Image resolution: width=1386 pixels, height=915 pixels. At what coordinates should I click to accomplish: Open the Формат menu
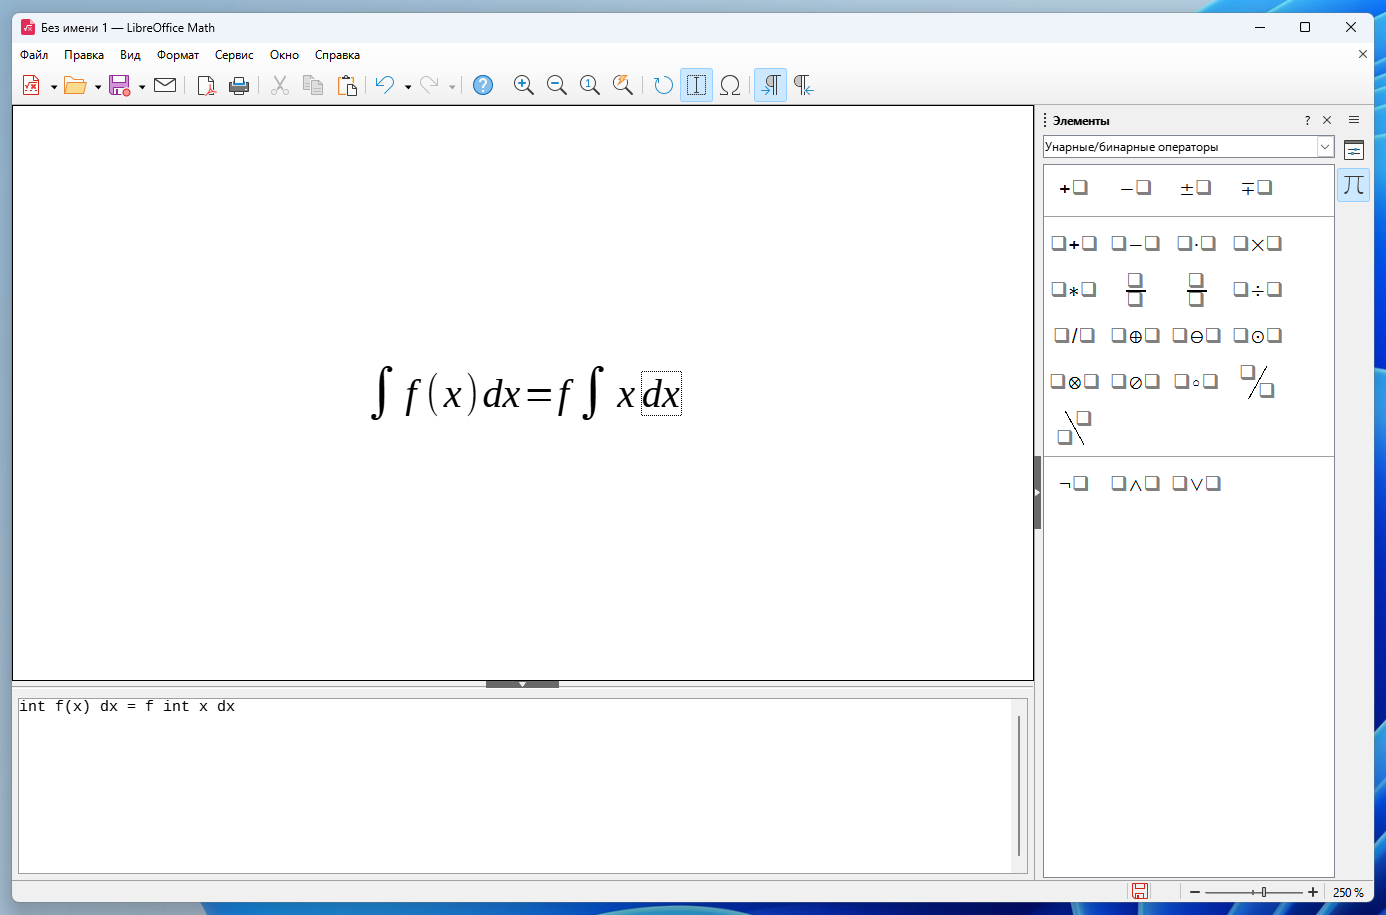[x=178, y=55]
